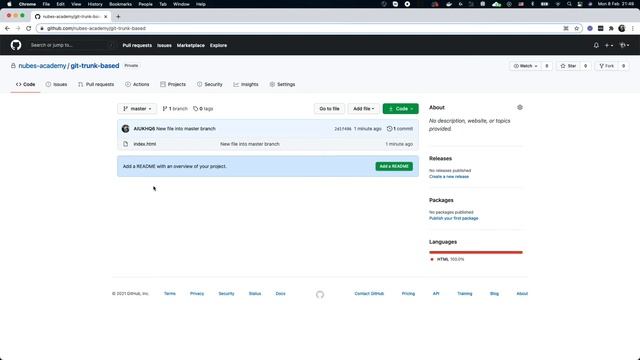Open the Pricing footer link
This screenshot has width=640, height=360.
tap(408, 293)
